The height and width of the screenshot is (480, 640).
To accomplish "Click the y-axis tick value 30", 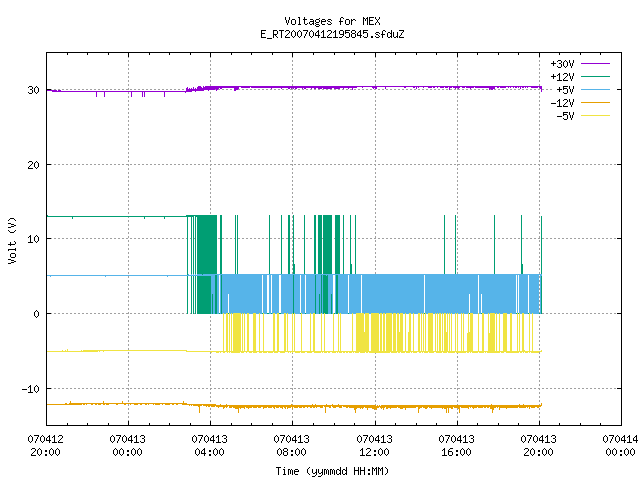I will (33, 90).
